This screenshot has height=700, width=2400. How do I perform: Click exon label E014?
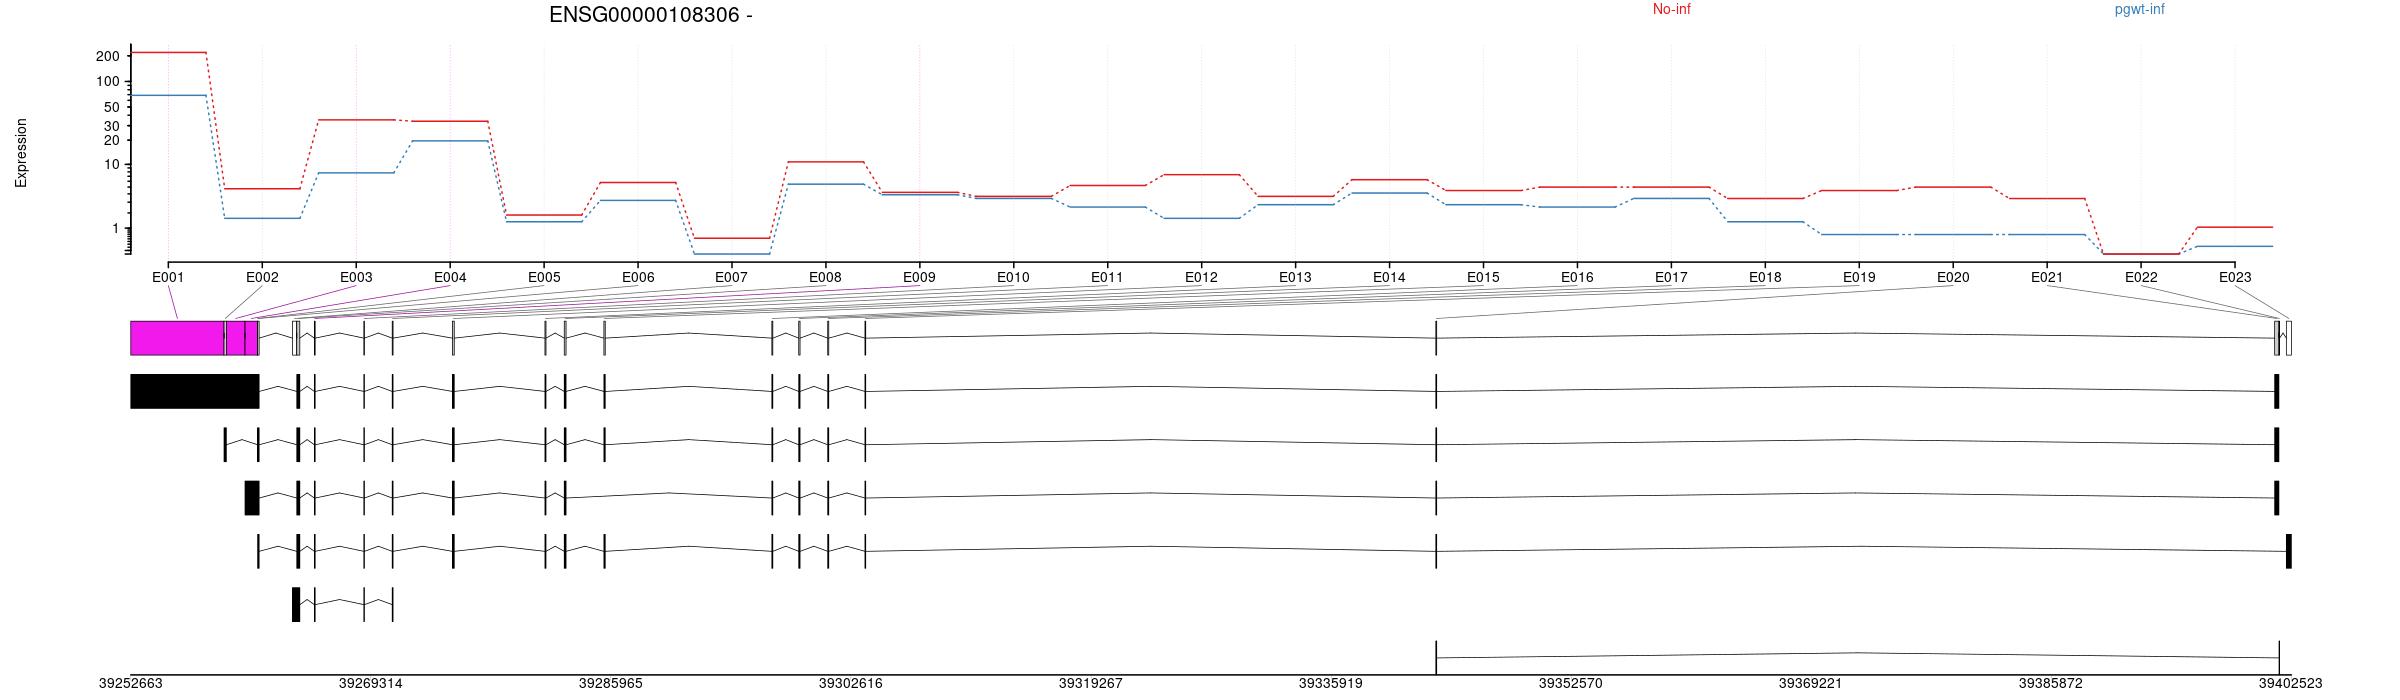(1389, 277)
